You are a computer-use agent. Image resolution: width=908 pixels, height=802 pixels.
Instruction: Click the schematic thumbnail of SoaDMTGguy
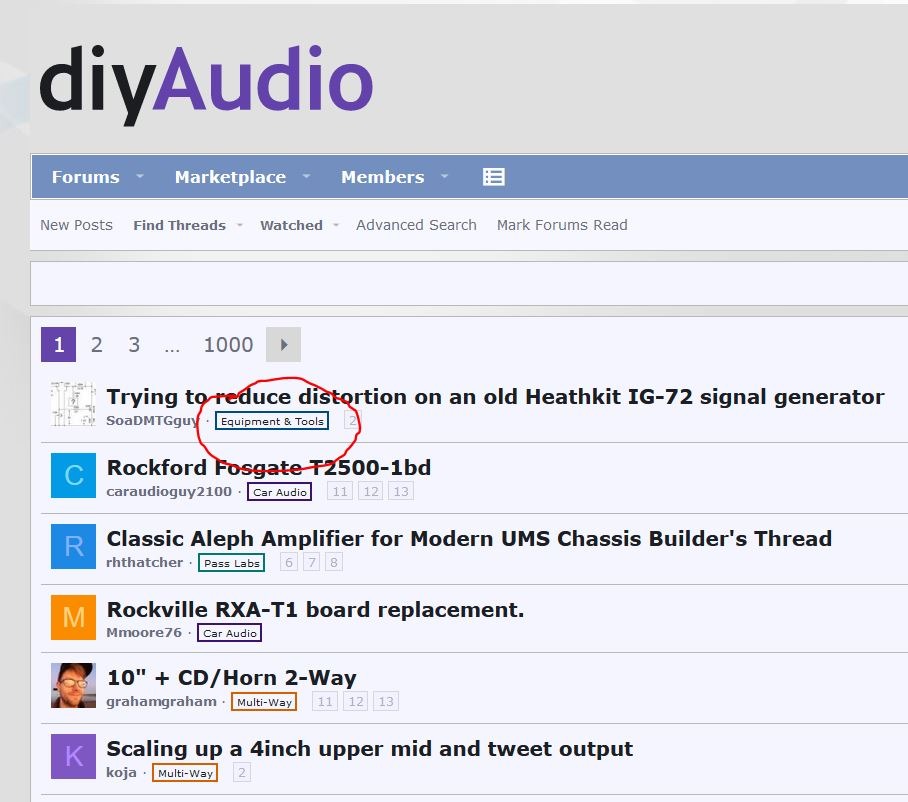point(73,404)
